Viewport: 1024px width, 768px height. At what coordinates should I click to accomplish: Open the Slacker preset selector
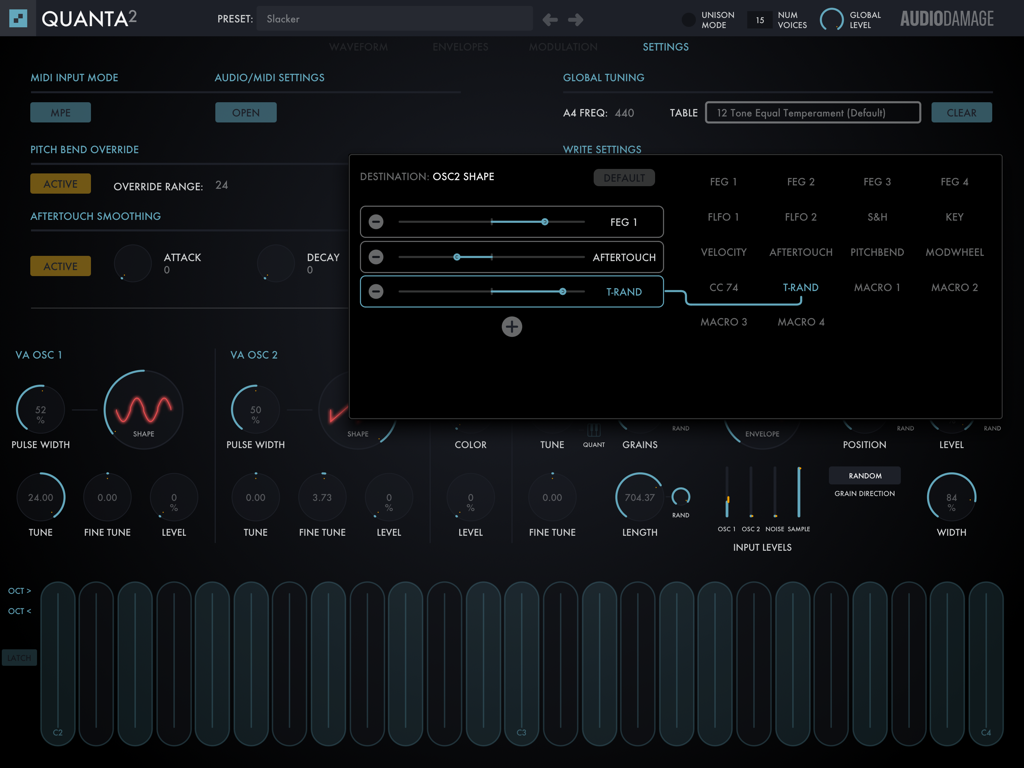pos(395,18)
